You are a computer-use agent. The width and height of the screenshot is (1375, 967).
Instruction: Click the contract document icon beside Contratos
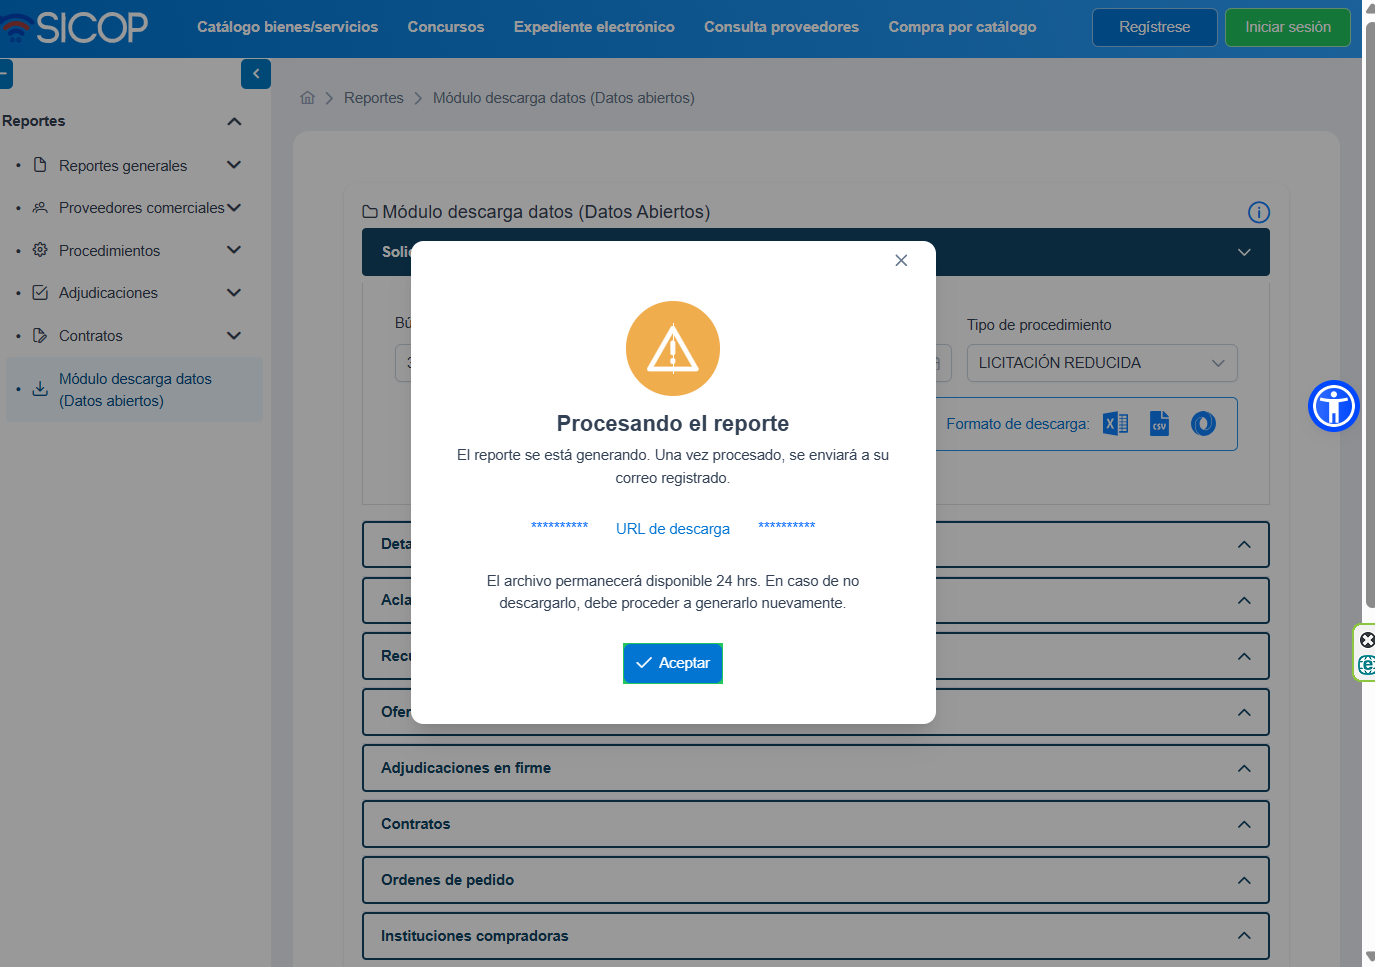(x=40, y=335)
